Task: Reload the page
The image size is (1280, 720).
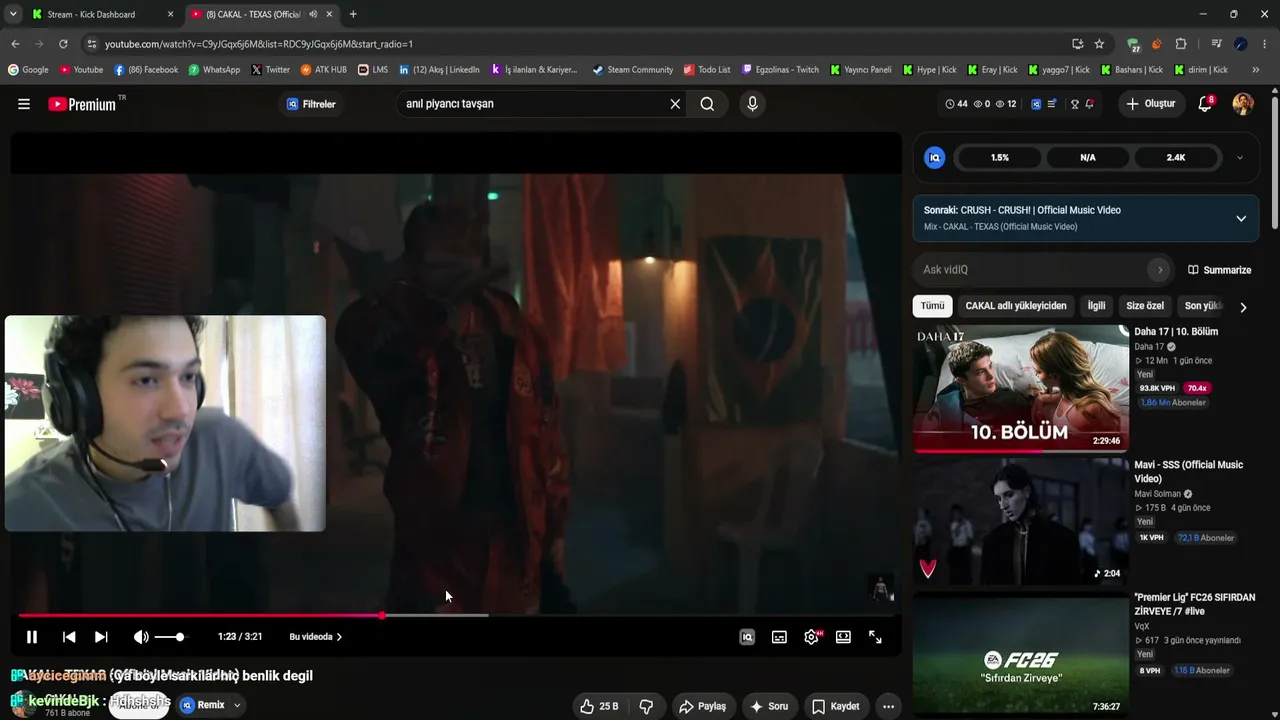Action: click(63, 44)
